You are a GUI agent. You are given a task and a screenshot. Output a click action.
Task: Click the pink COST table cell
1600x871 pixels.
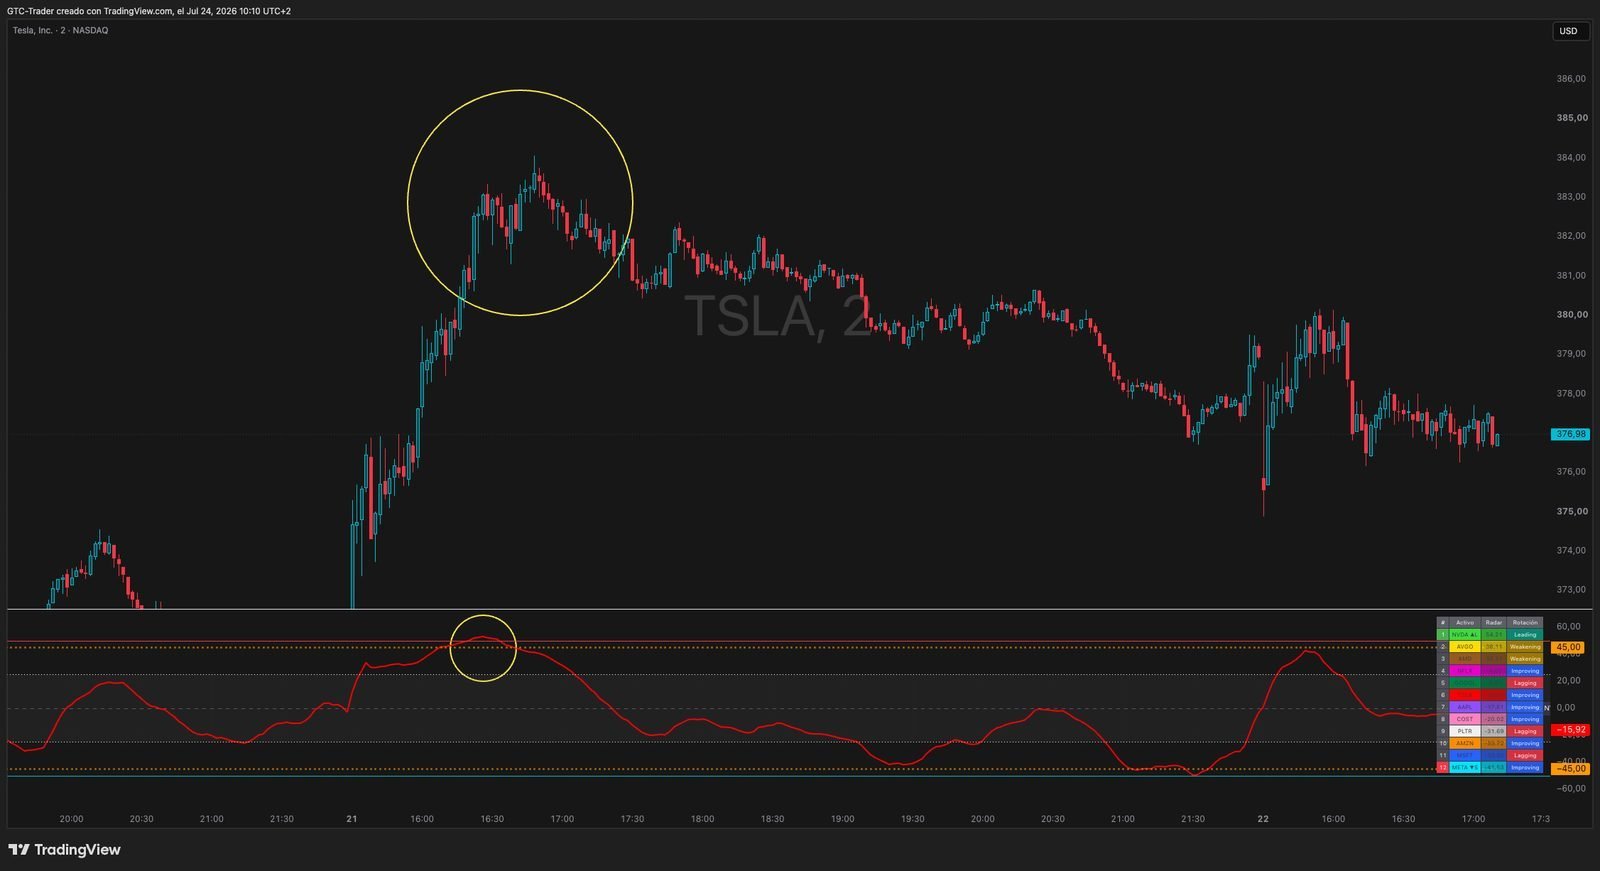coord(1465,719)
